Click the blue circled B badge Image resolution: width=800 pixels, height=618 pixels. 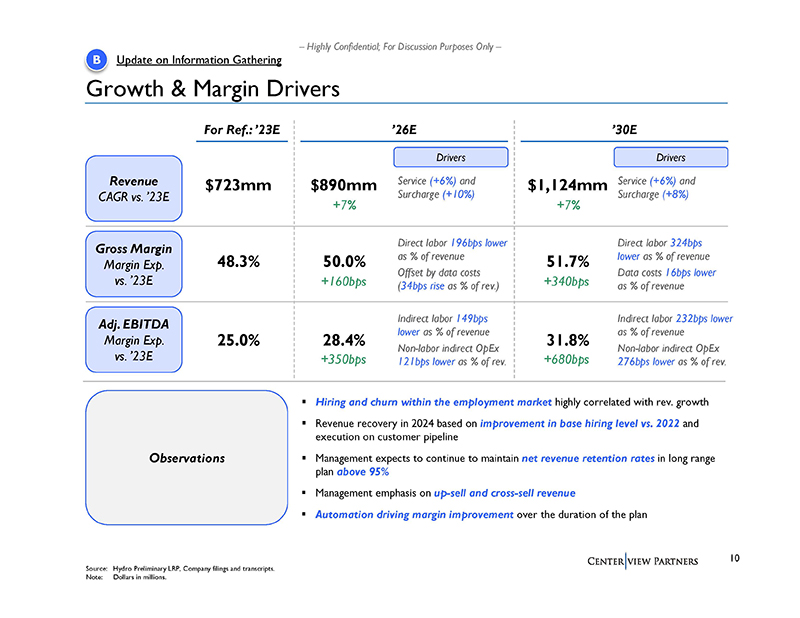pos(95,61)
